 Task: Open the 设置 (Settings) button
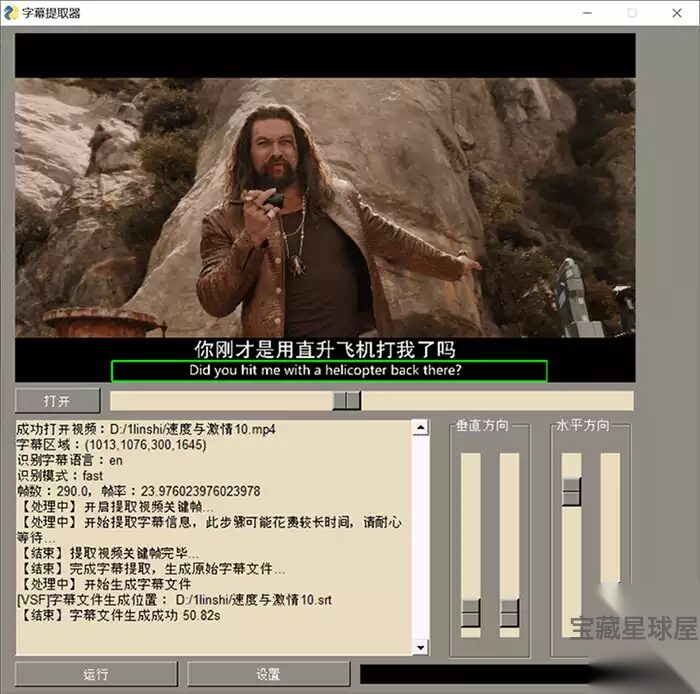point(268,674)
